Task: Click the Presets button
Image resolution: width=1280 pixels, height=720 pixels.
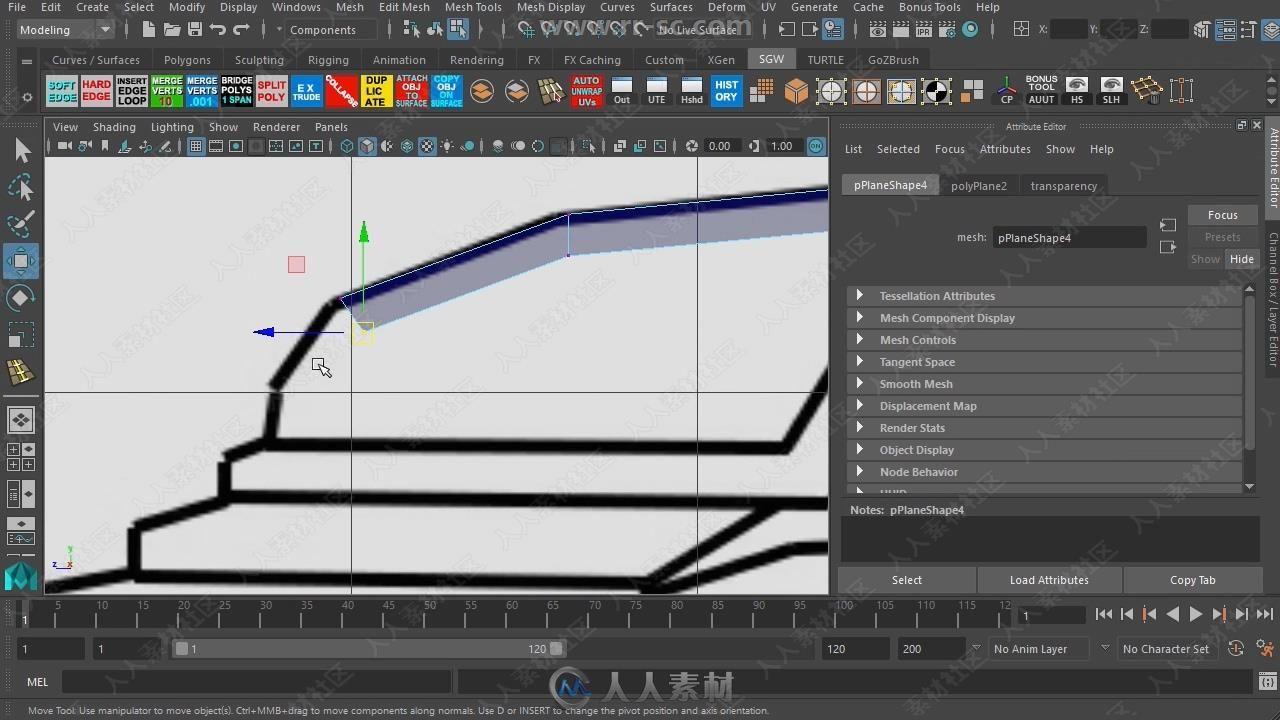Action: 1222,237
